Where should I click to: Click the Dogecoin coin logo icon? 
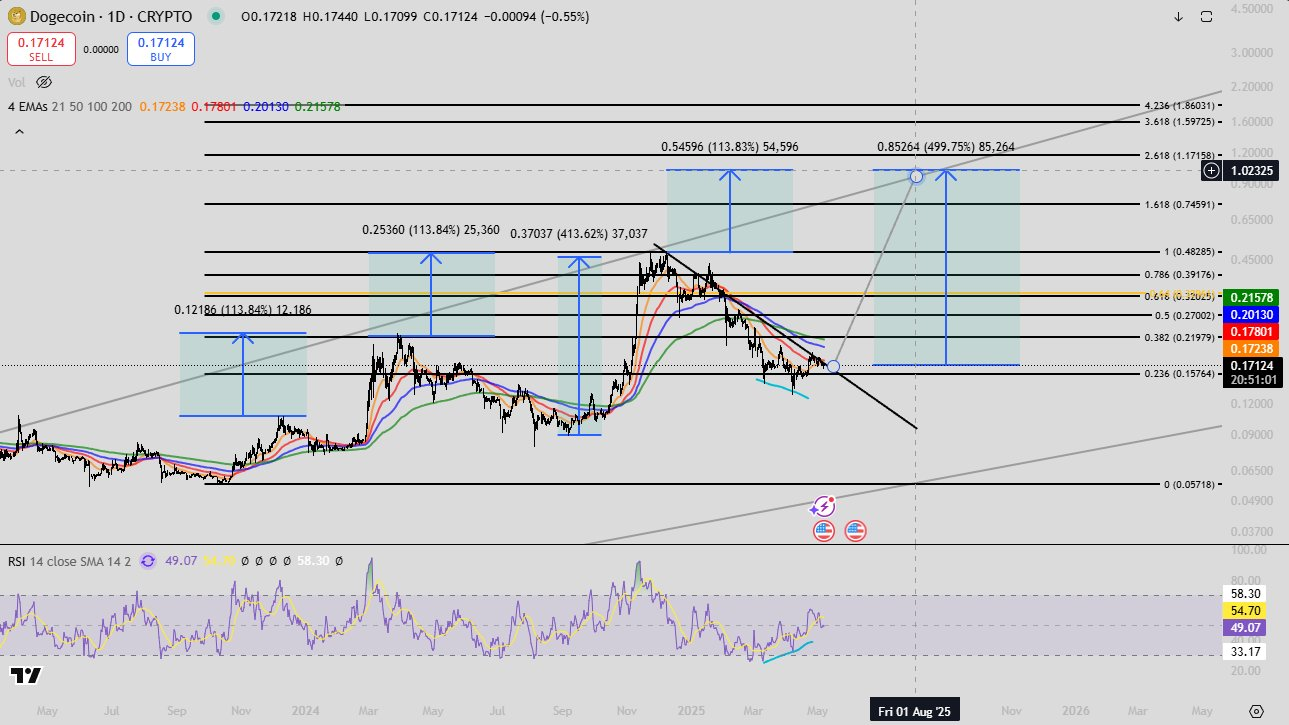[16, 16]
